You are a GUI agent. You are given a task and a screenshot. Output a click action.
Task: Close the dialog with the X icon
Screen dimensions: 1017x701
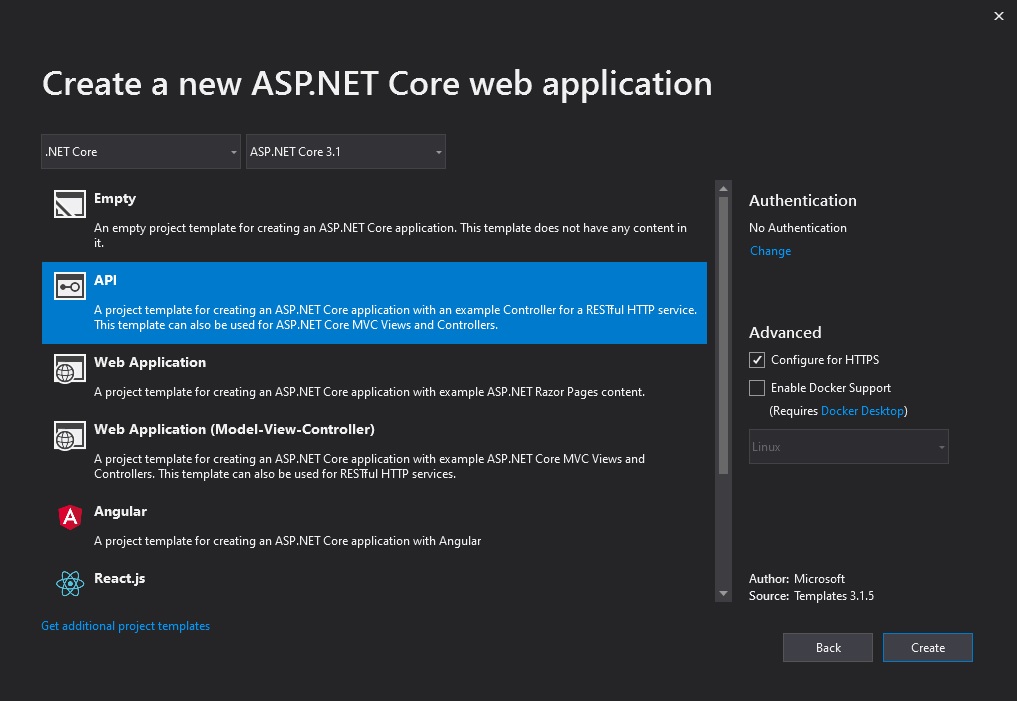pos(999,16)
